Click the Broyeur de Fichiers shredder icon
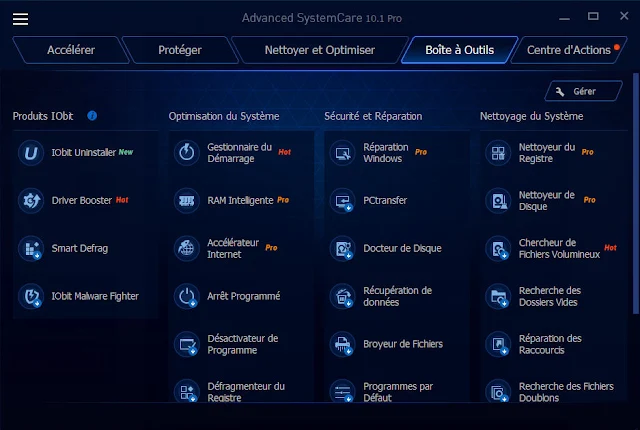Image resolution: width=640 pixels, height=430 pixels. pyautogui.click(x=343, y=344)
